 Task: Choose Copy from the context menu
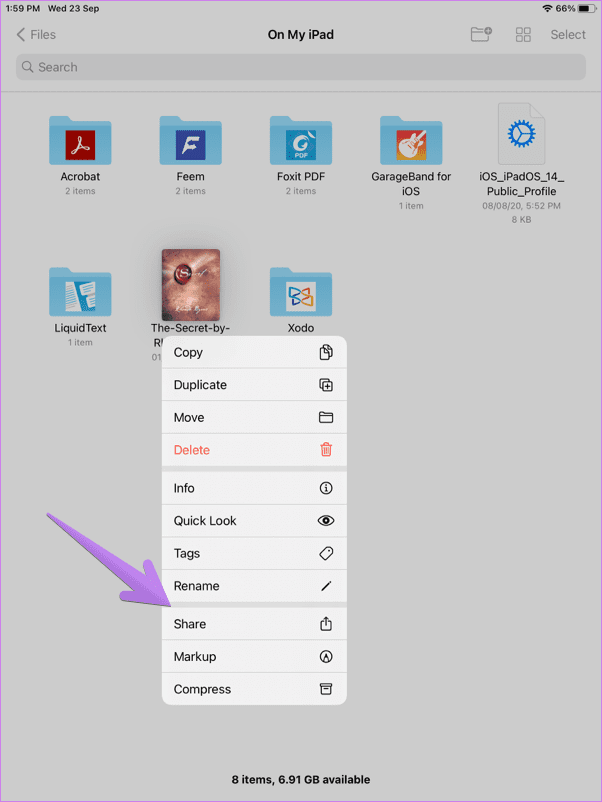[x=254, y=352]
